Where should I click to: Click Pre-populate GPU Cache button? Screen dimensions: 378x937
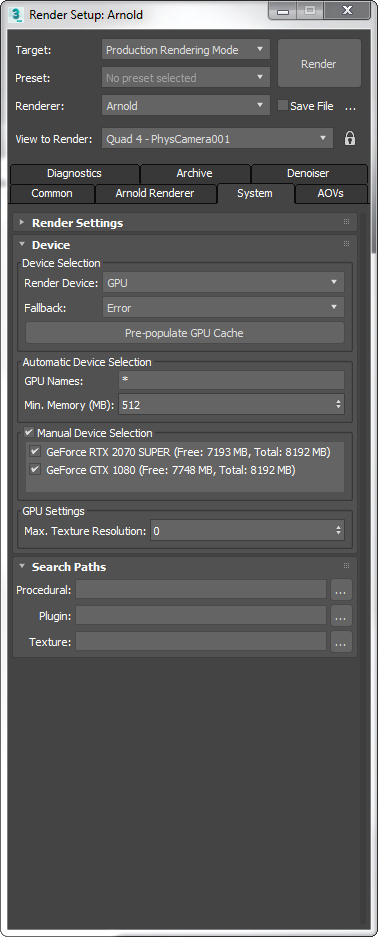coord(185,333)
